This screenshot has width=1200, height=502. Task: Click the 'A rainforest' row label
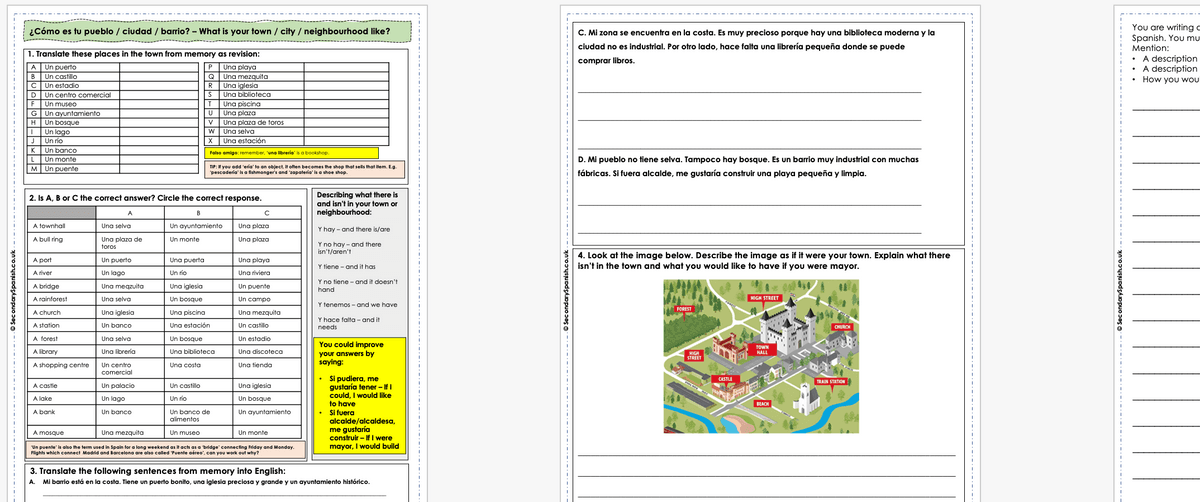tap(50, 299)
